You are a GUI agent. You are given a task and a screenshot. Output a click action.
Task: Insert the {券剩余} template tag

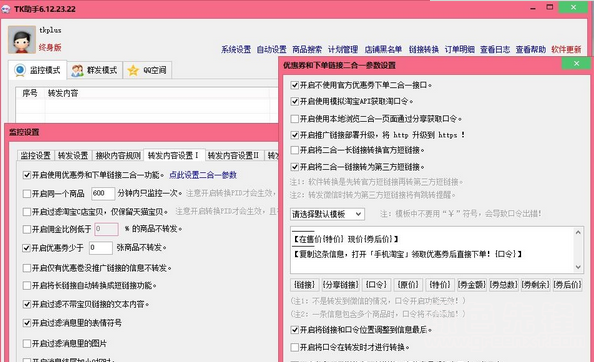(535, 285)
